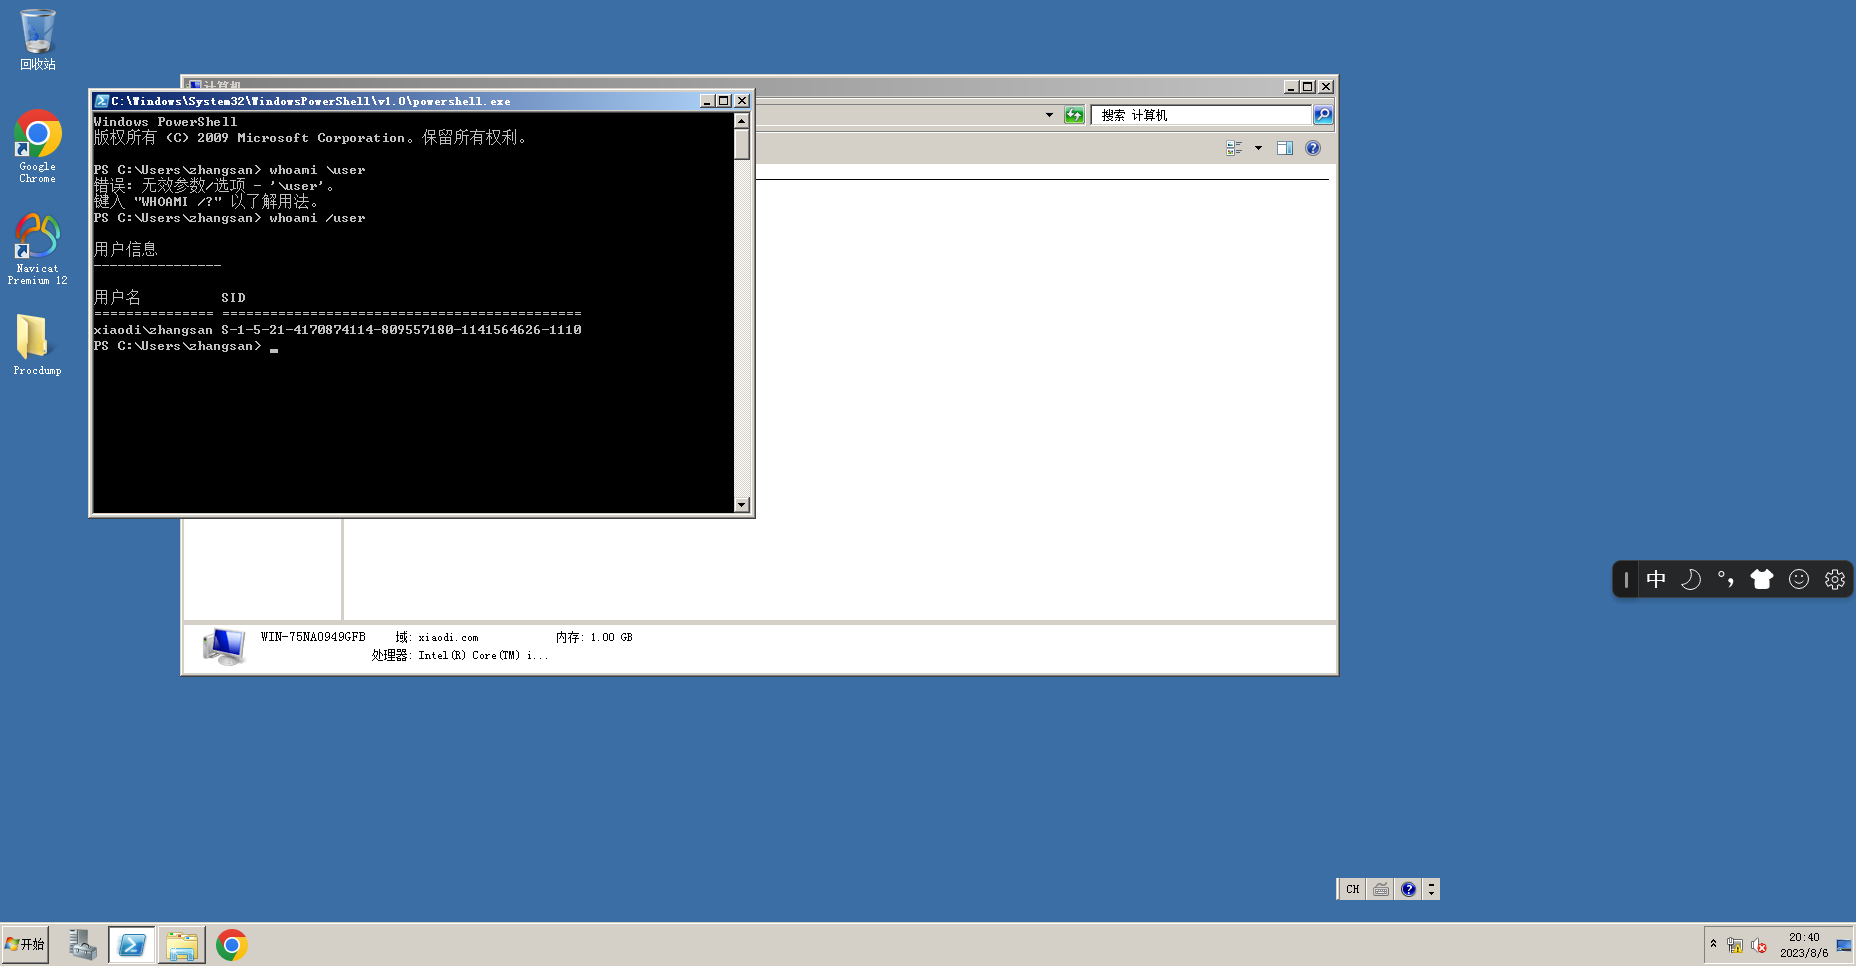Click the soft keyboard icon on the language bar

point(1380,888)
